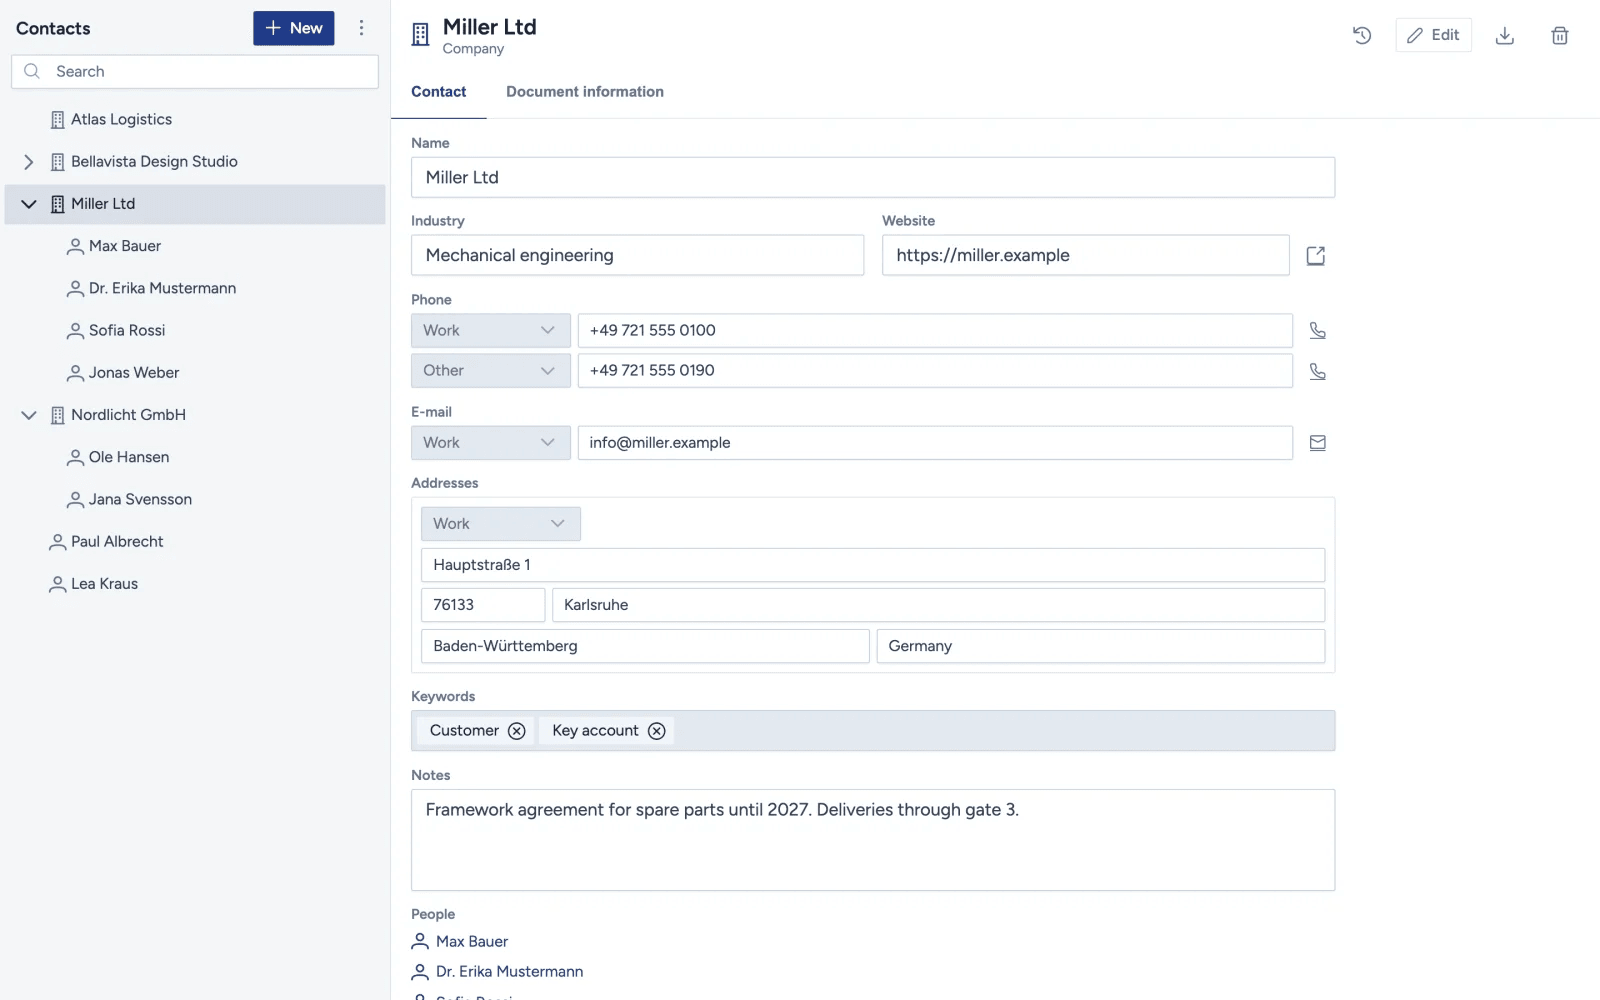The height and width of the screenshot is (1000, 1600).
Task: Click person icon next to Dr. Erika Mustermann in People
Action: 420,971
